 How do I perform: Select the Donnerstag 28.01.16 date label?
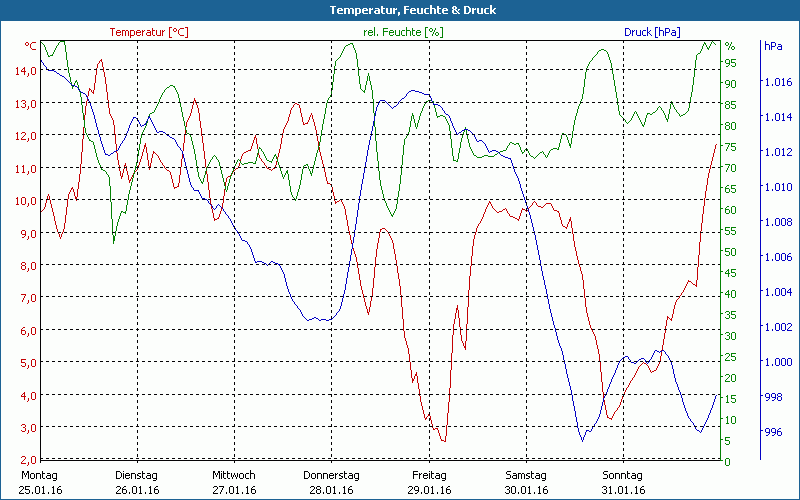pos(331,482)
